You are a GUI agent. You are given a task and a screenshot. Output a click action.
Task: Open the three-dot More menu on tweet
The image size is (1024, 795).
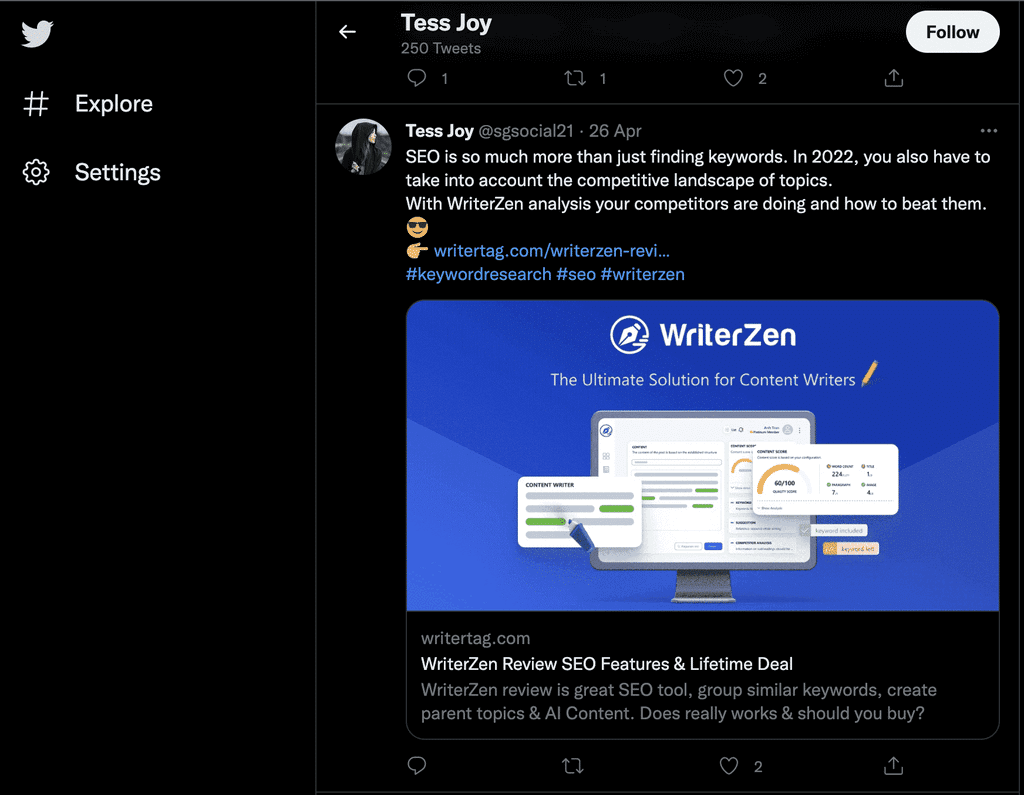click(989, 131)
